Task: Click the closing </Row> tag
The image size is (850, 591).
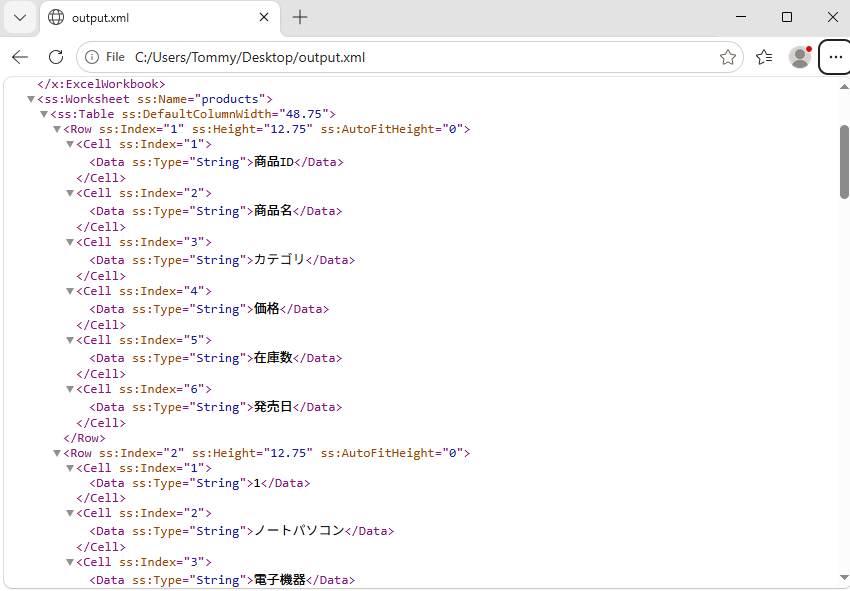Action: pos(85,438)
